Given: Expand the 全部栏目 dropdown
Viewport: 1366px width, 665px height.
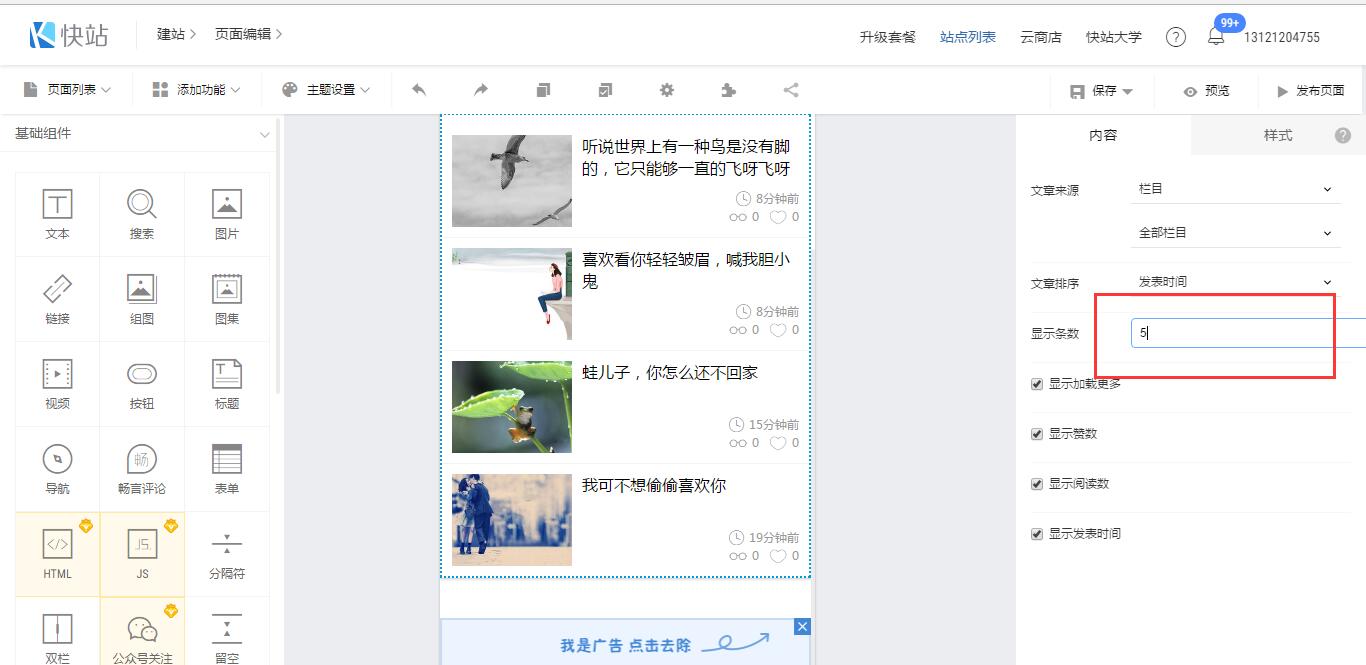Looking at the screenshot, I should click(x=1235, y=233).
